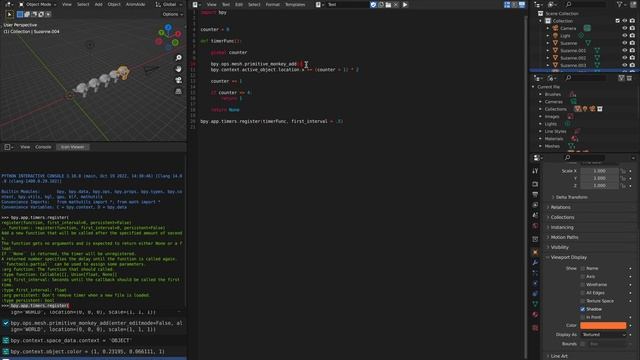Hide the Camera object with eye icon

tap(624, 28)
